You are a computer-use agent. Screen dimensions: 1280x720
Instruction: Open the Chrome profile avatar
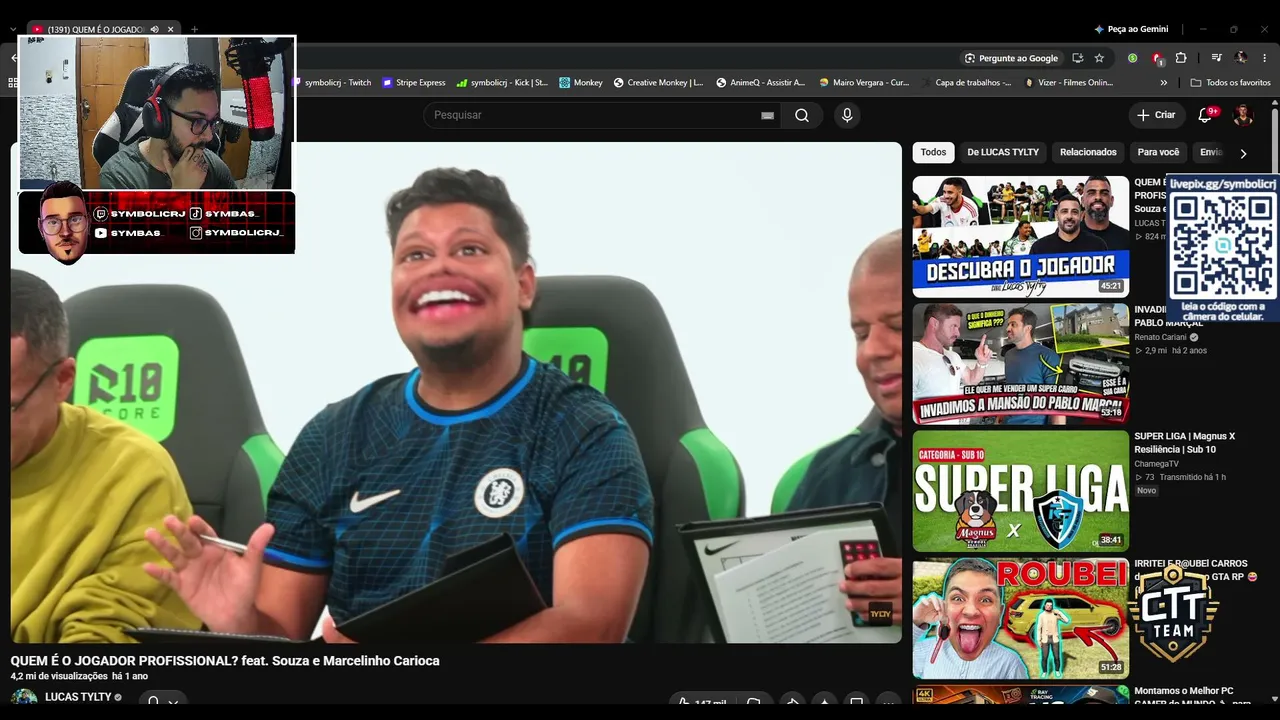pyautogui.click(x=1241, y=58)
